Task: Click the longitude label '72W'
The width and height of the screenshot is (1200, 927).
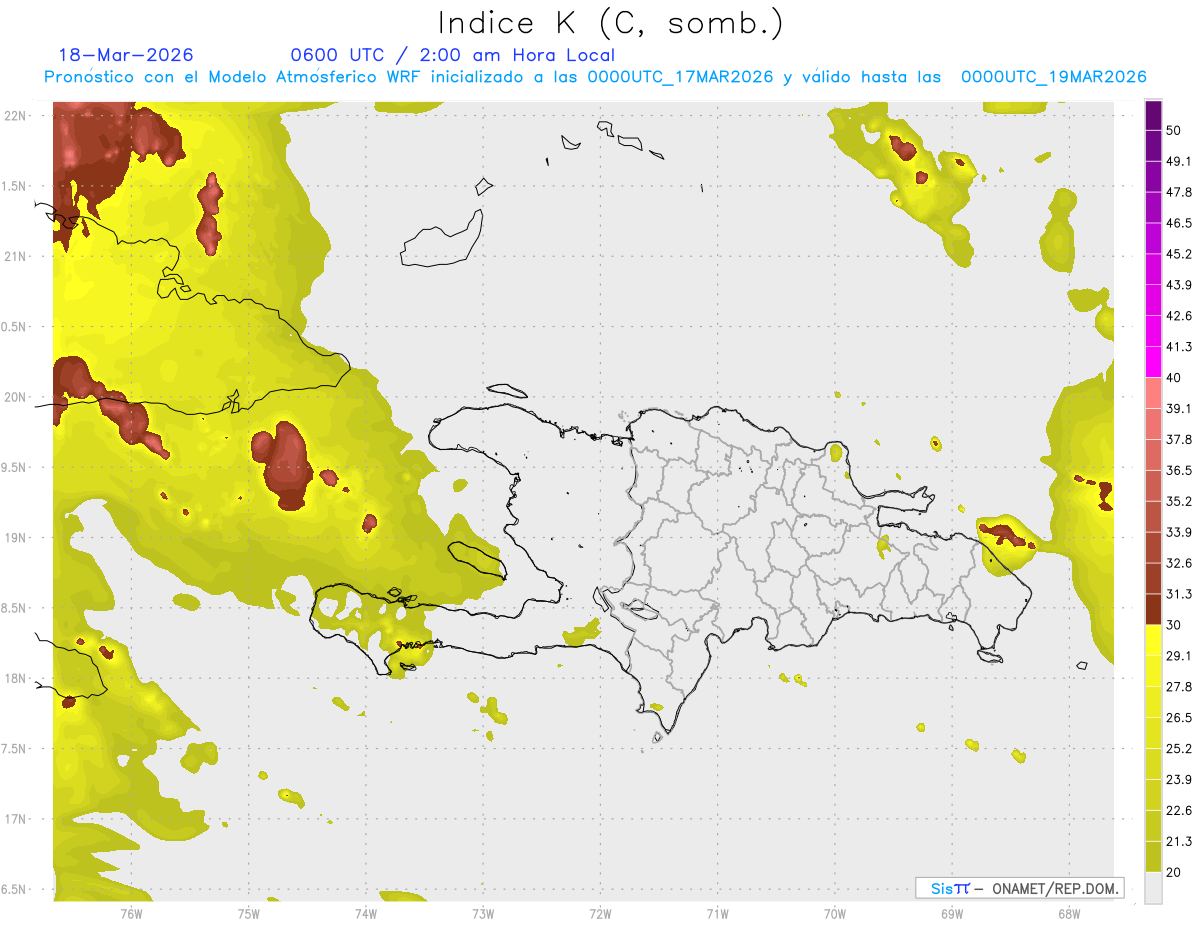Action: pos(600,913)
